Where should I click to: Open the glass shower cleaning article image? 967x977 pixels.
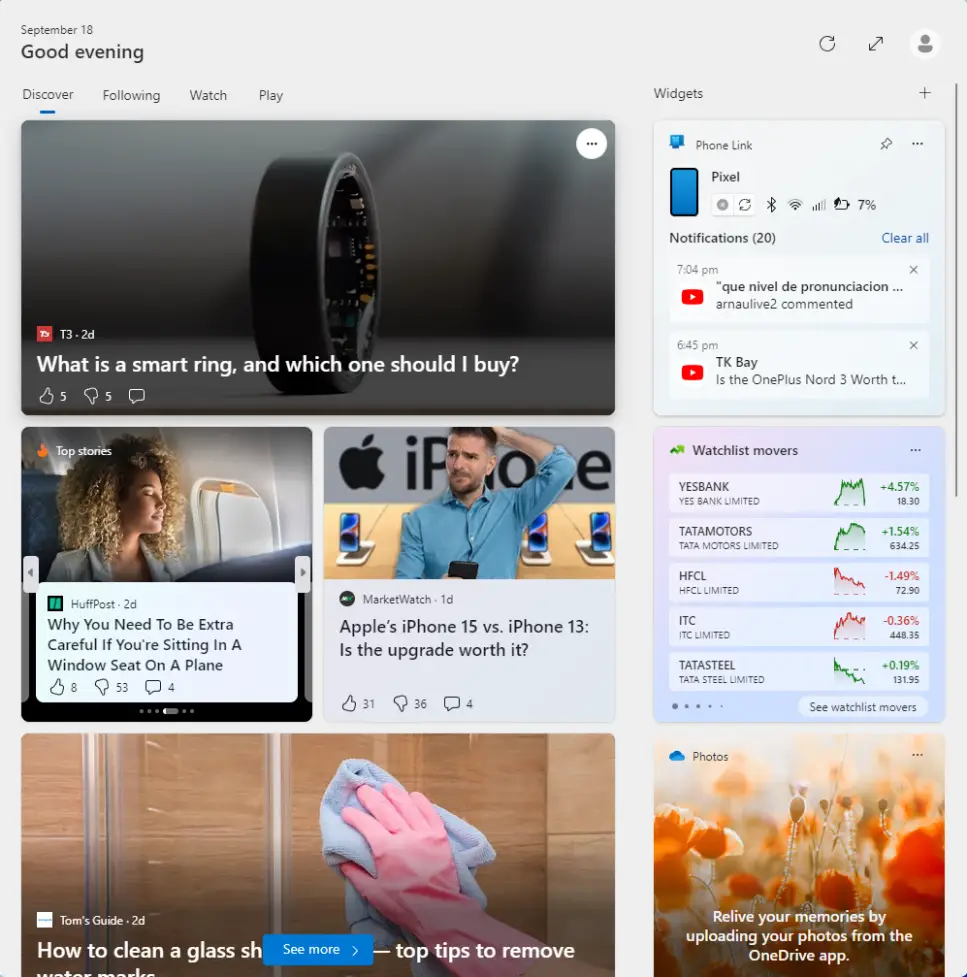318,829
